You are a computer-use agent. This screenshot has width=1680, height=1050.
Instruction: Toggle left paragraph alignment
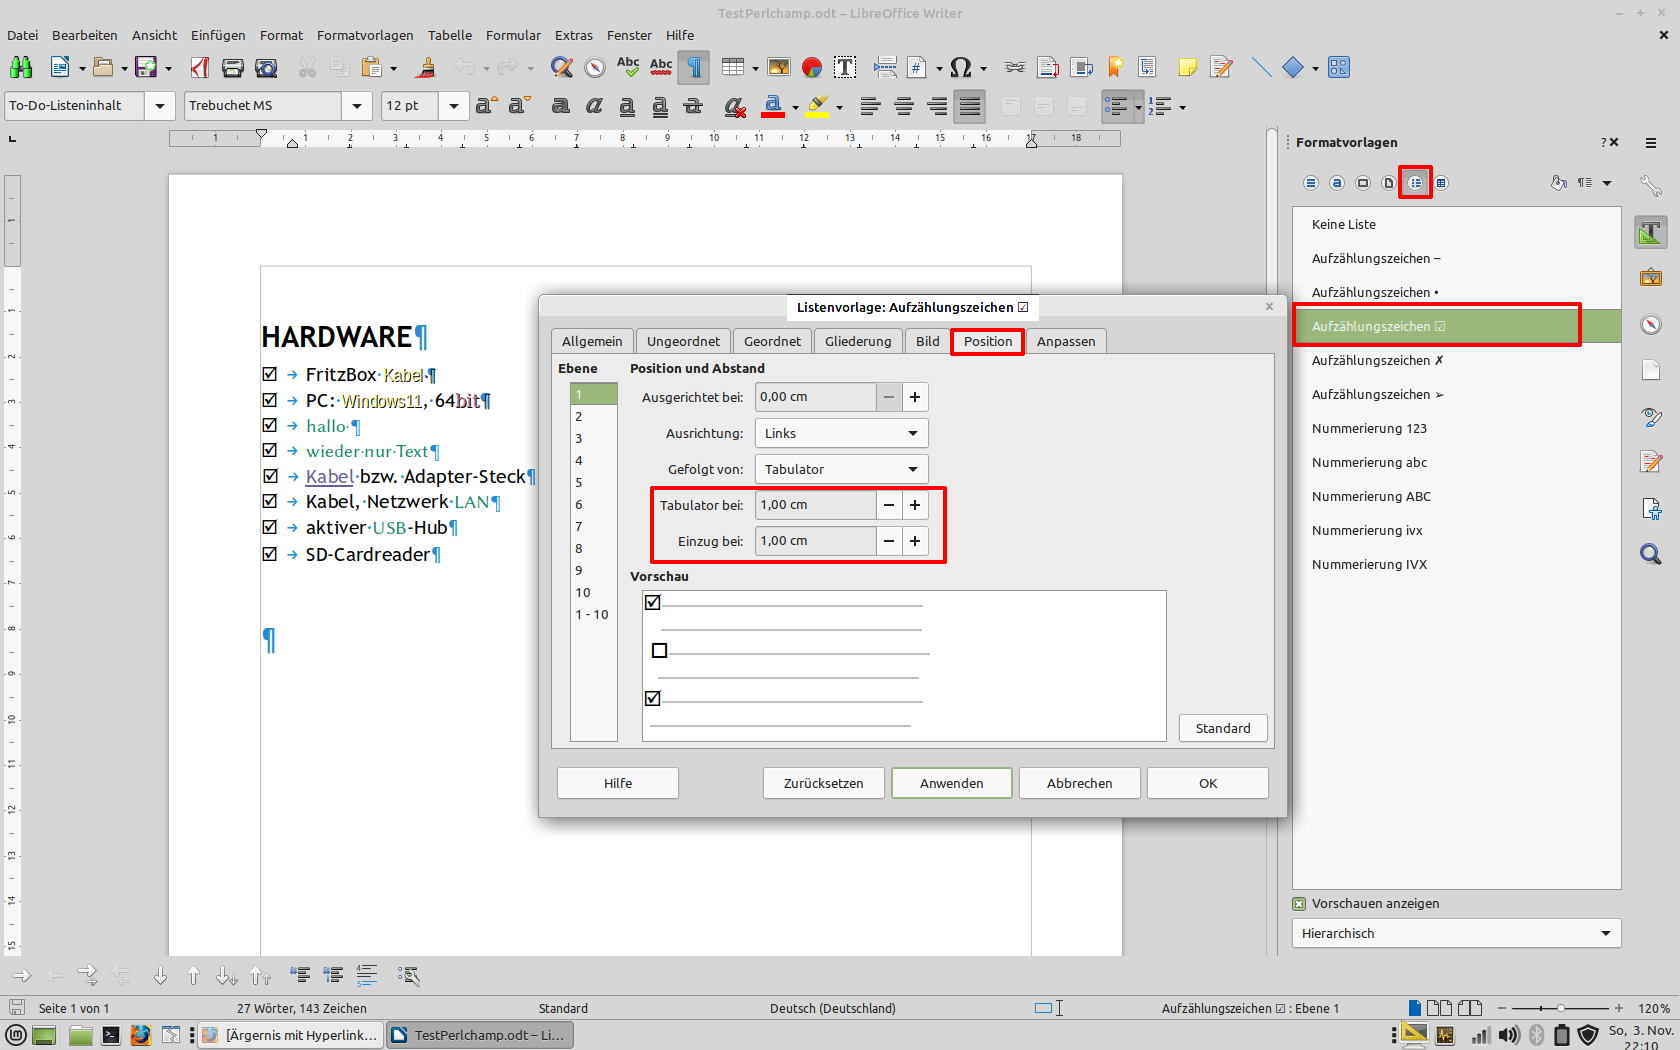[871, 106]
